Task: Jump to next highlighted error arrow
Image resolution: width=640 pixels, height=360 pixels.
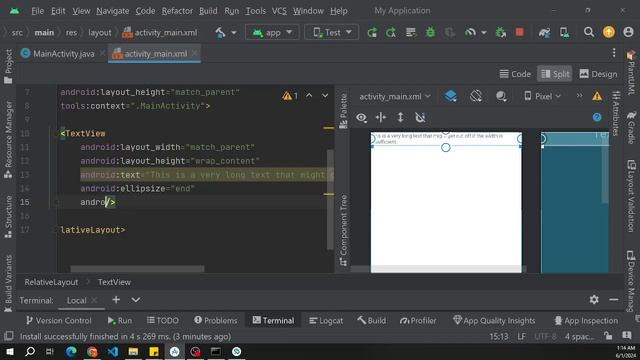Action: [x=325, y=96]
